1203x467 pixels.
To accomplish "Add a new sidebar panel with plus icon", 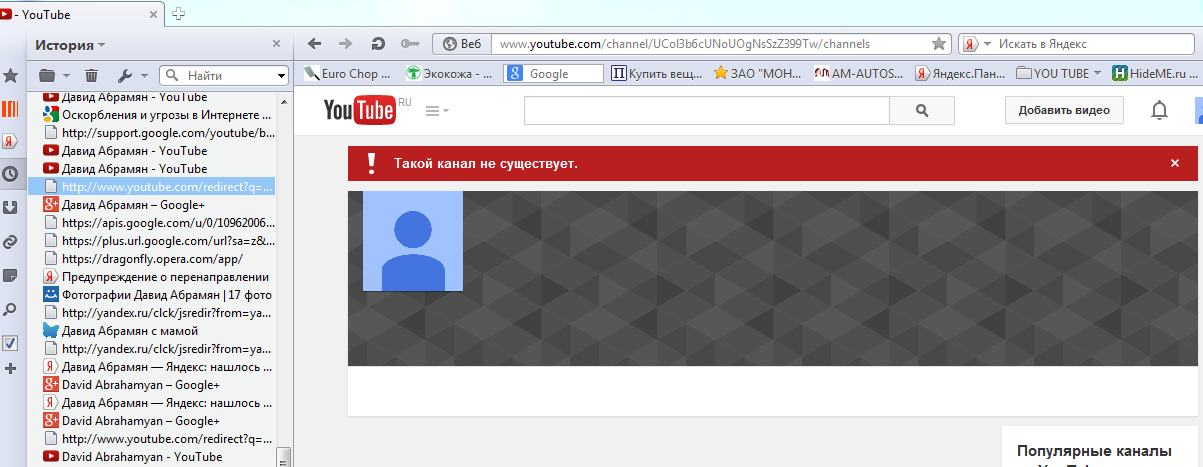I will click(11, 369).
